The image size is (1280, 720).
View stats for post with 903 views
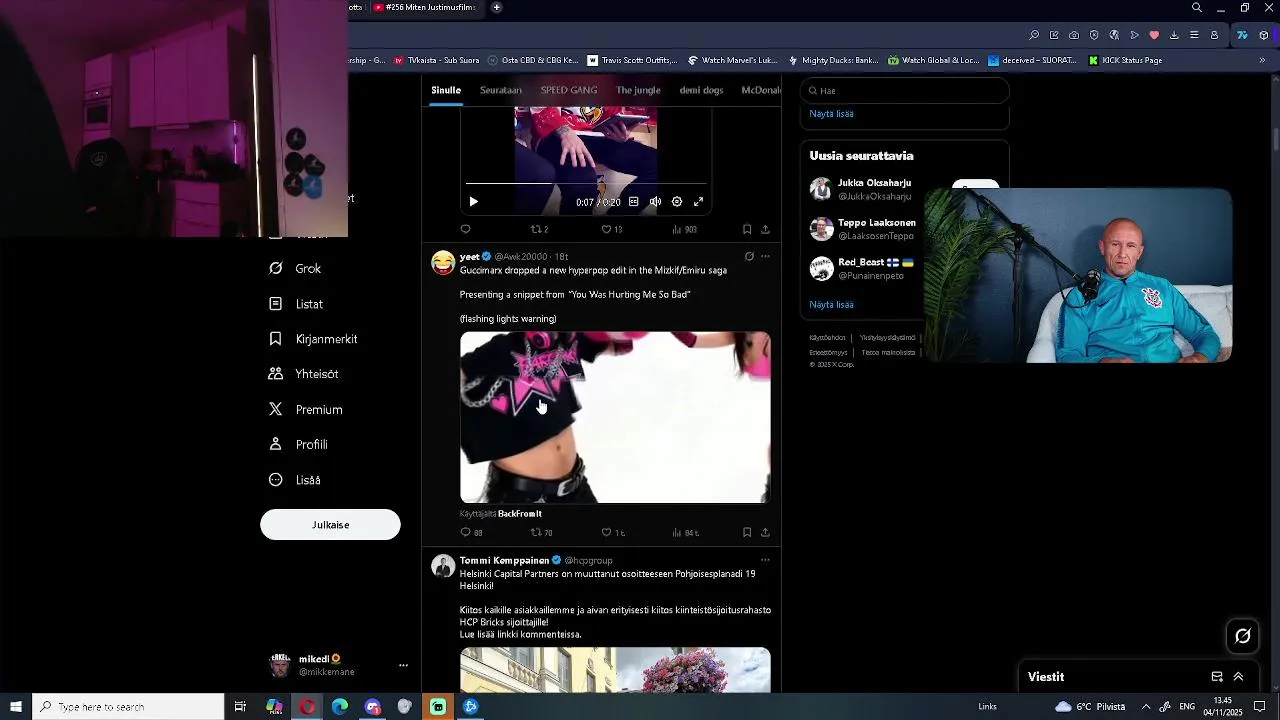click(684, 229)
